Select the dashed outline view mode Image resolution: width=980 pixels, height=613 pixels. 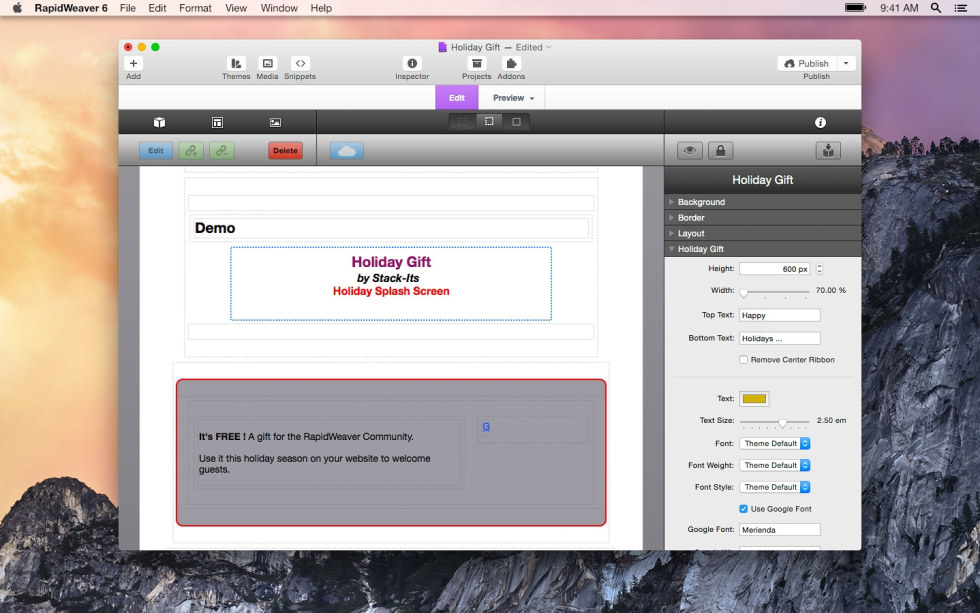click(x=489, y=122)
